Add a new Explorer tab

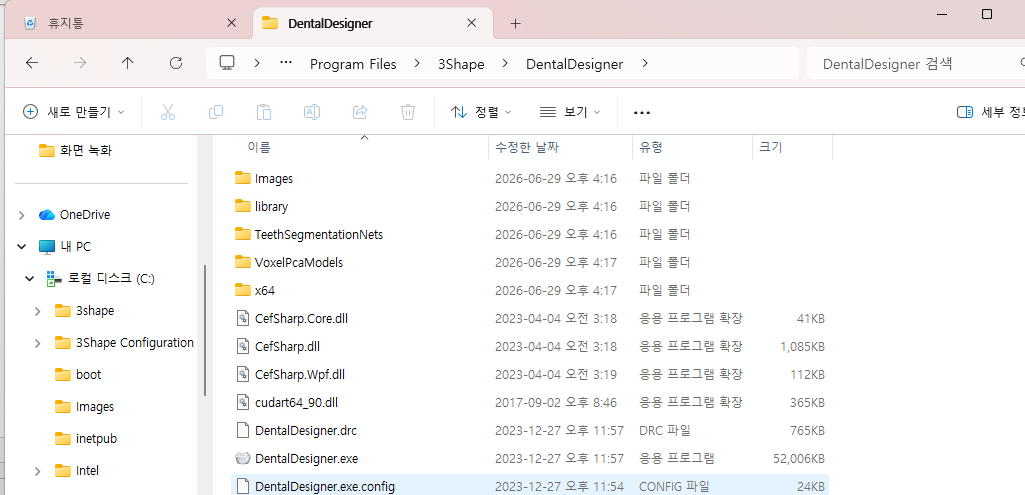pos(515,24)
